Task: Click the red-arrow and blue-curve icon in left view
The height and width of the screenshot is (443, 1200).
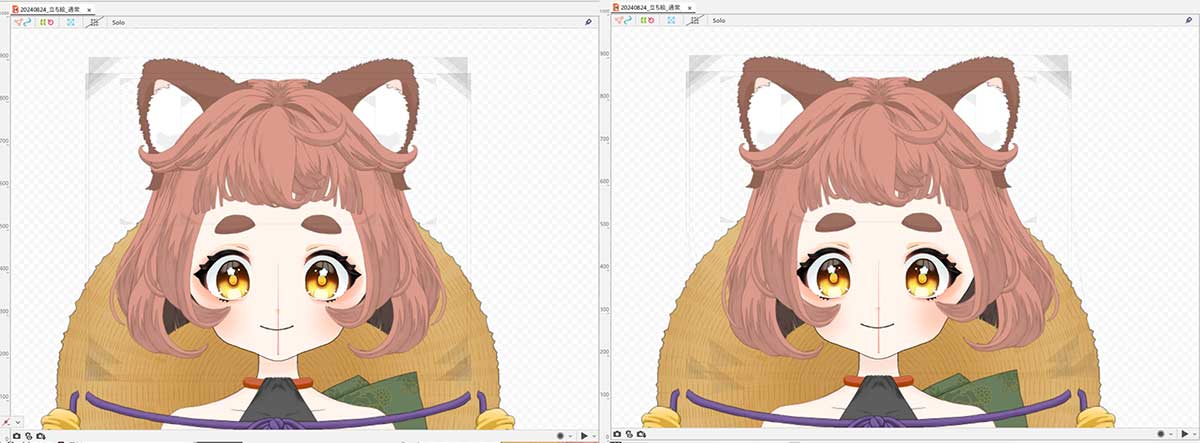Action: 23,22
